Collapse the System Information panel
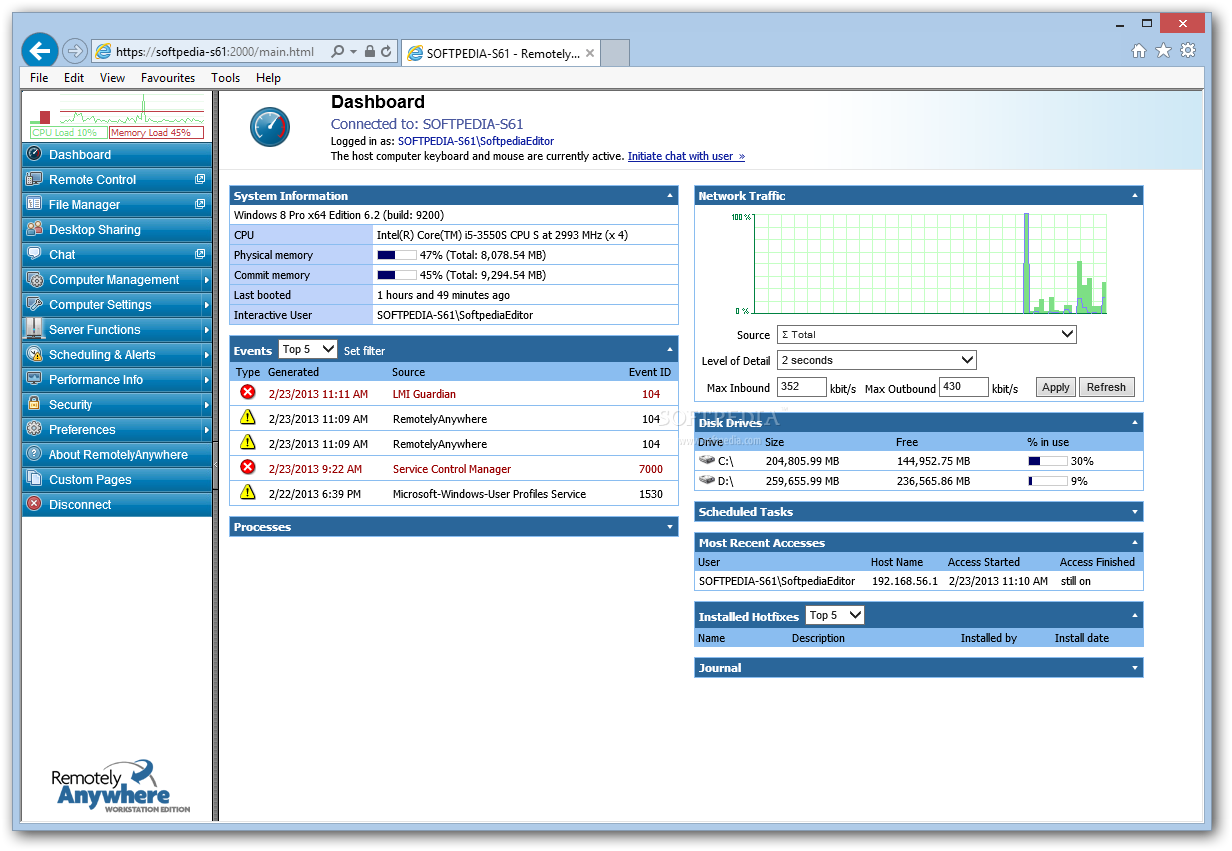The width and height of the screenshot is (1232, 851). 670,196
